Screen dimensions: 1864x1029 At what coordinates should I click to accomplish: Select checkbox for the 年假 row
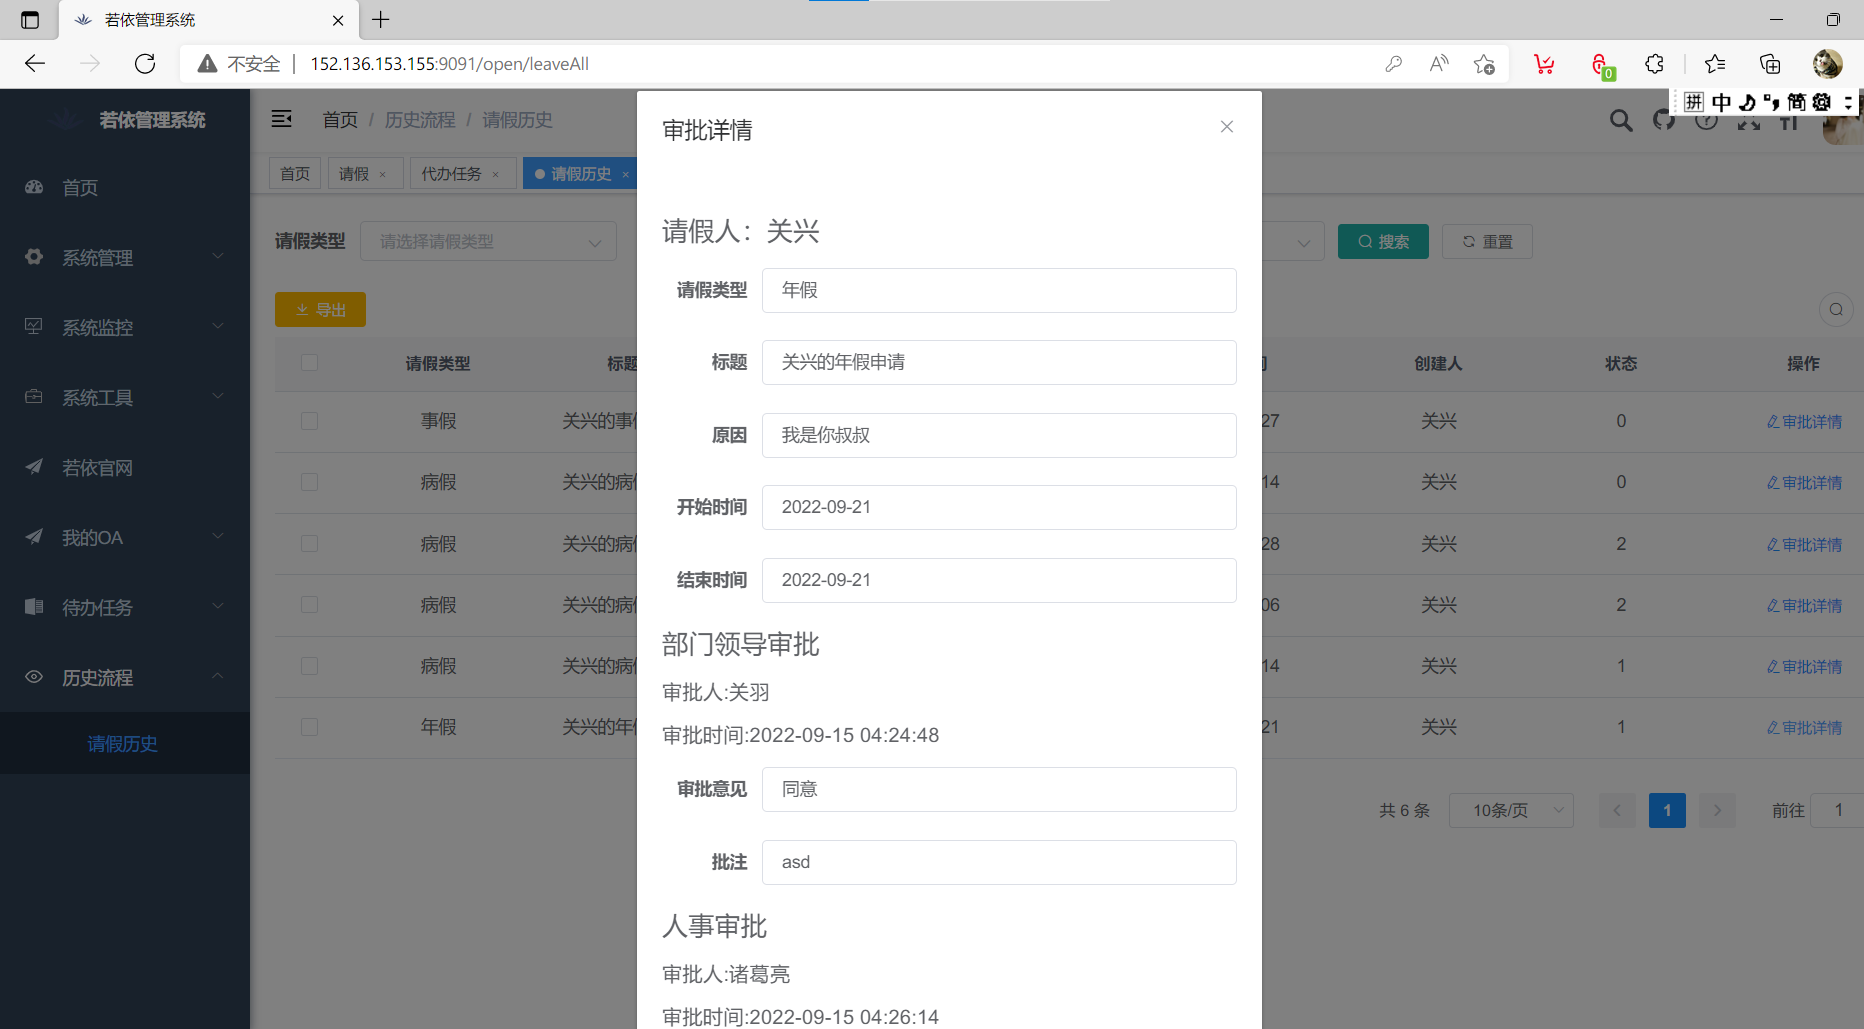click(x=309, y=727)
